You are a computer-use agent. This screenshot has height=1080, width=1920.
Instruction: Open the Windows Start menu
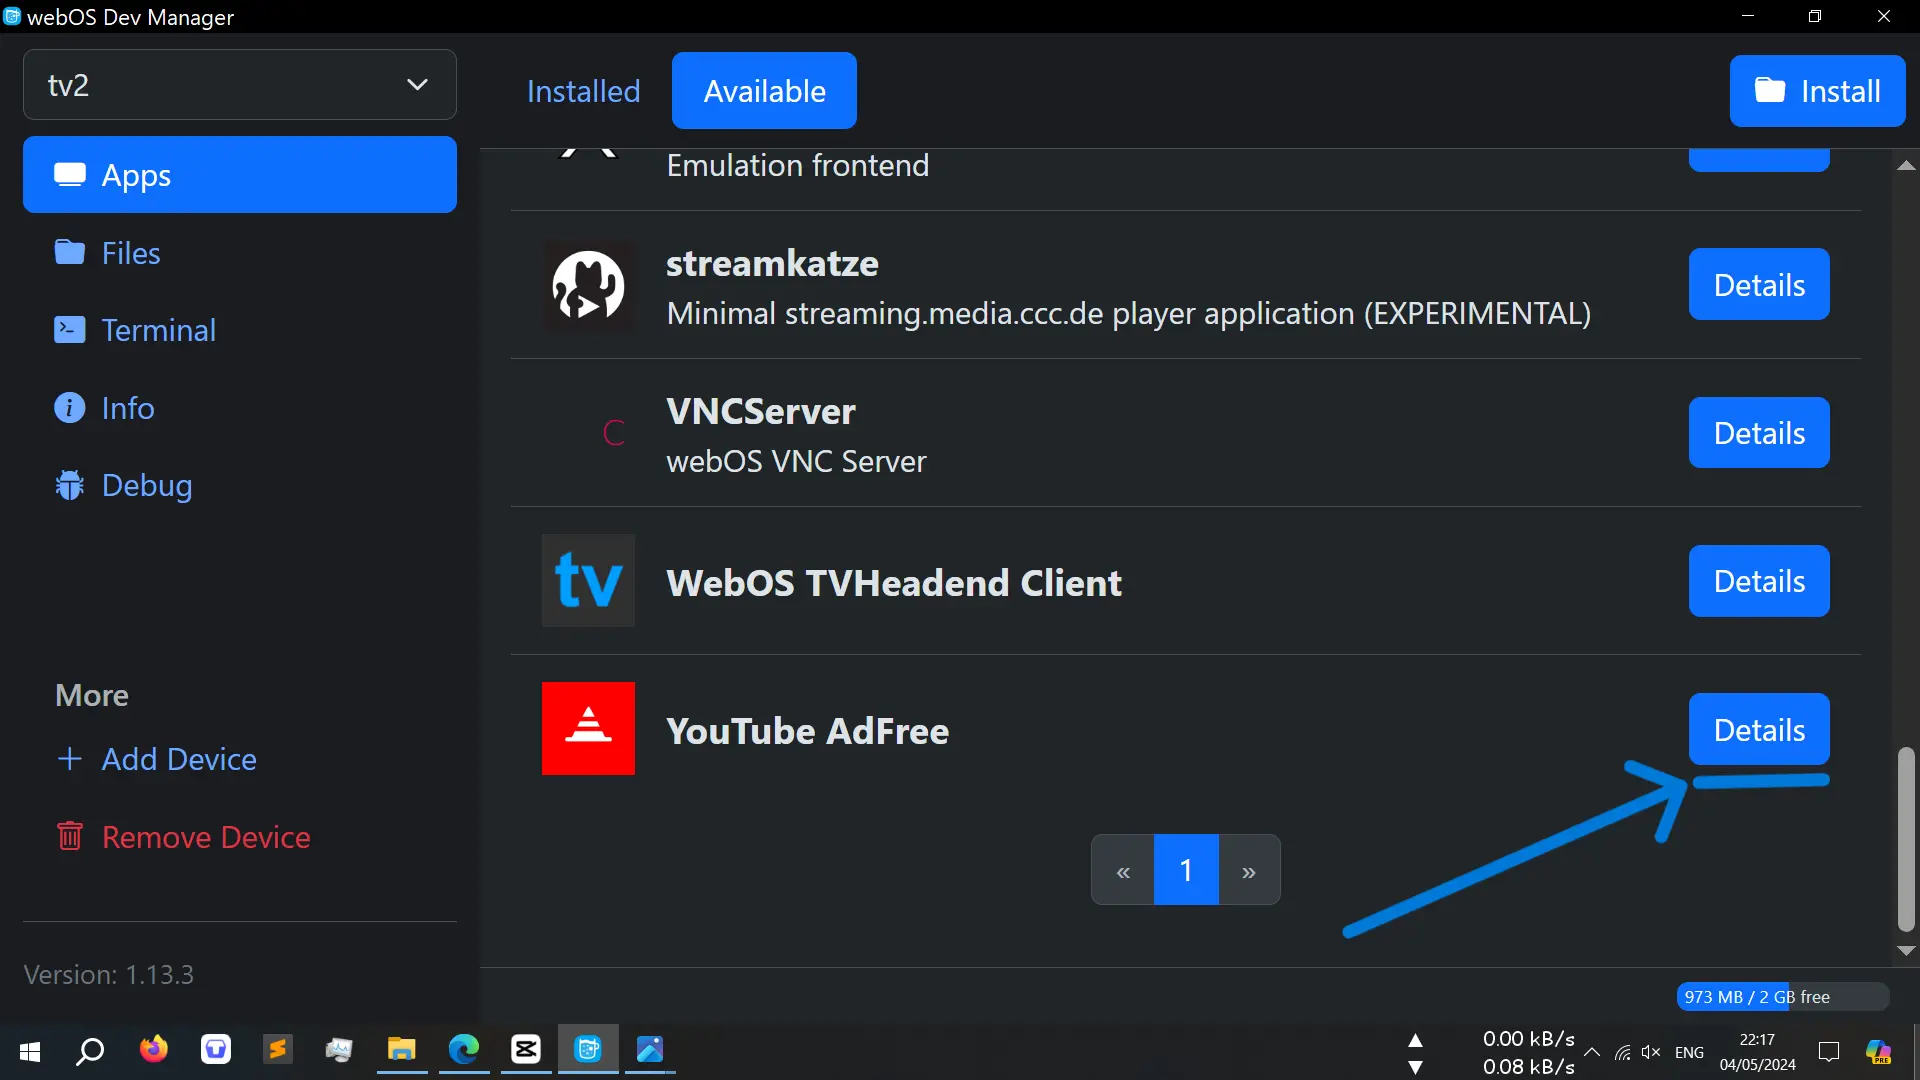click(x=30, y=1051)
